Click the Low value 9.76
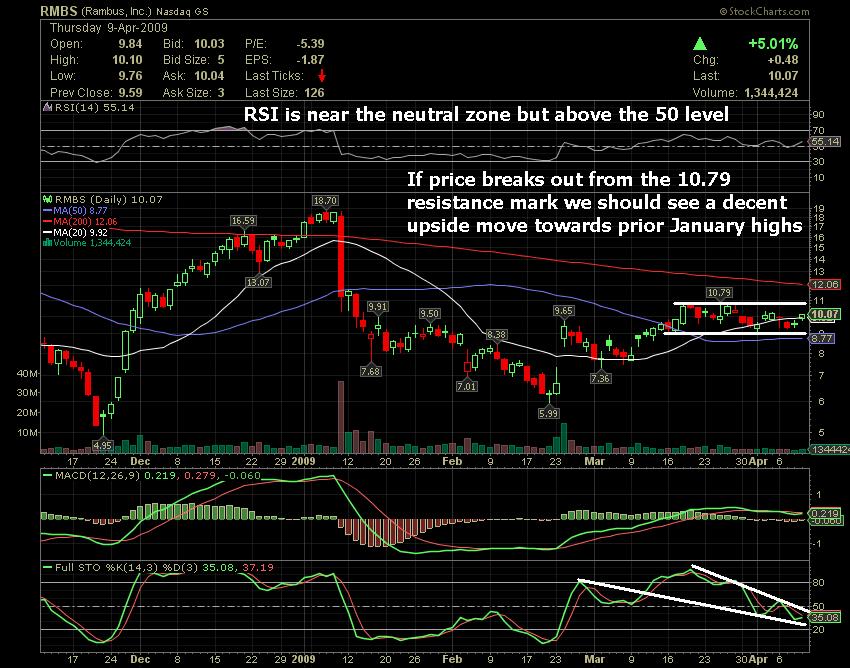Viewport: 850px width, 668px height. click(x=130, y=76)
